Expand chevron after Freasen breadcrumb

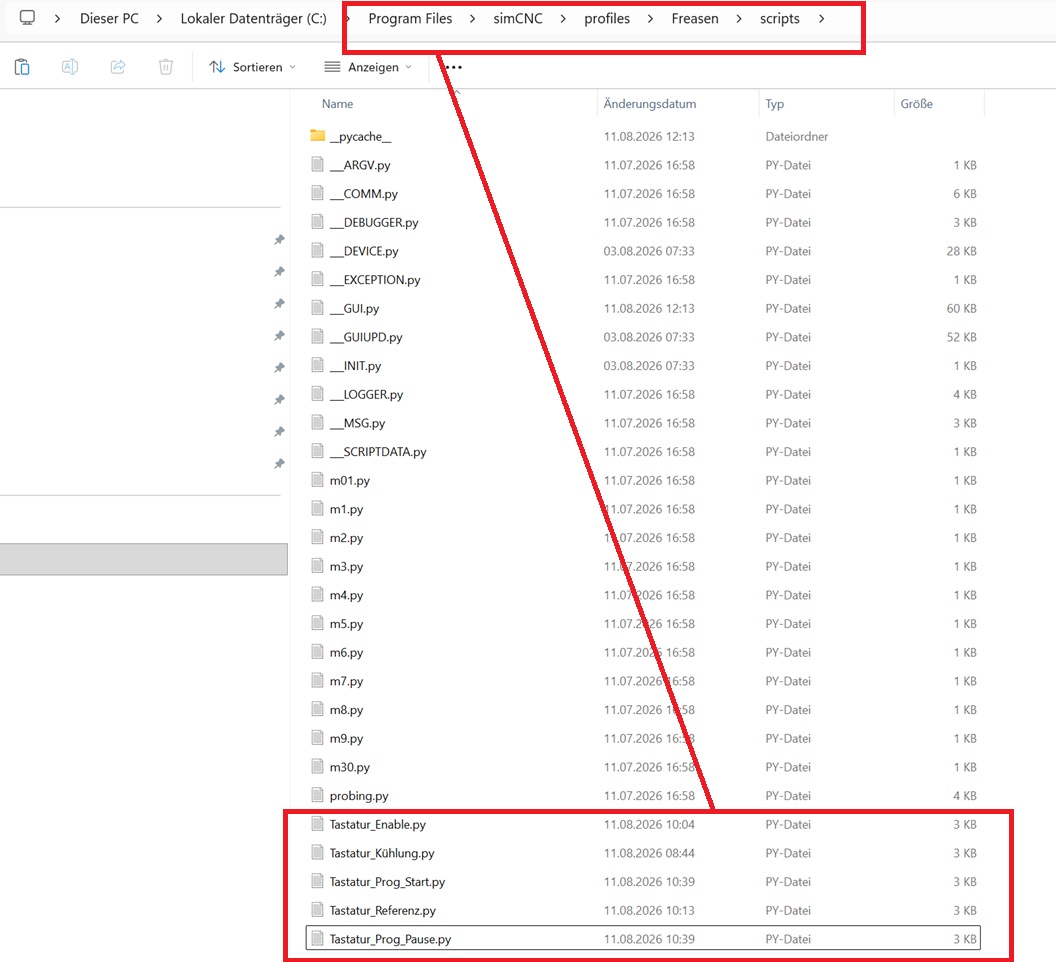point(739,19)
